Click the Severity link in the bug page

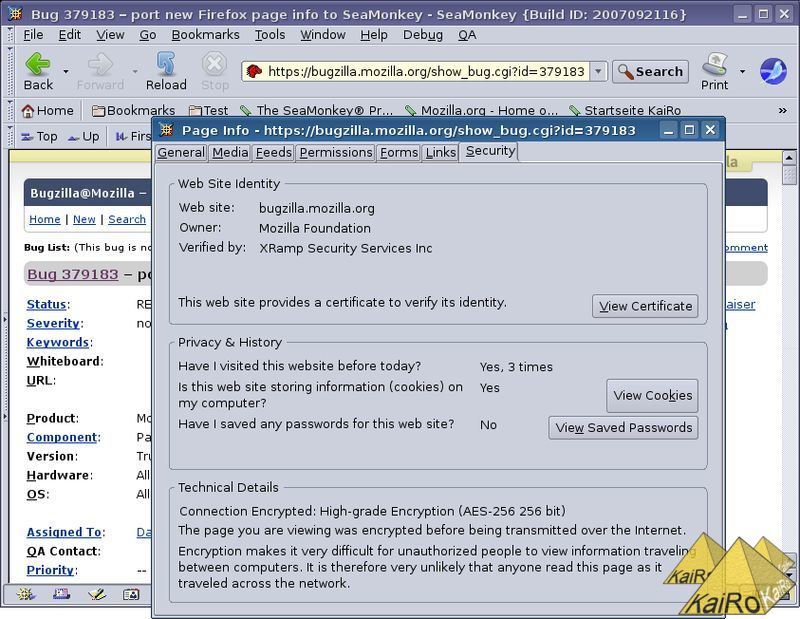click(53, 323)
